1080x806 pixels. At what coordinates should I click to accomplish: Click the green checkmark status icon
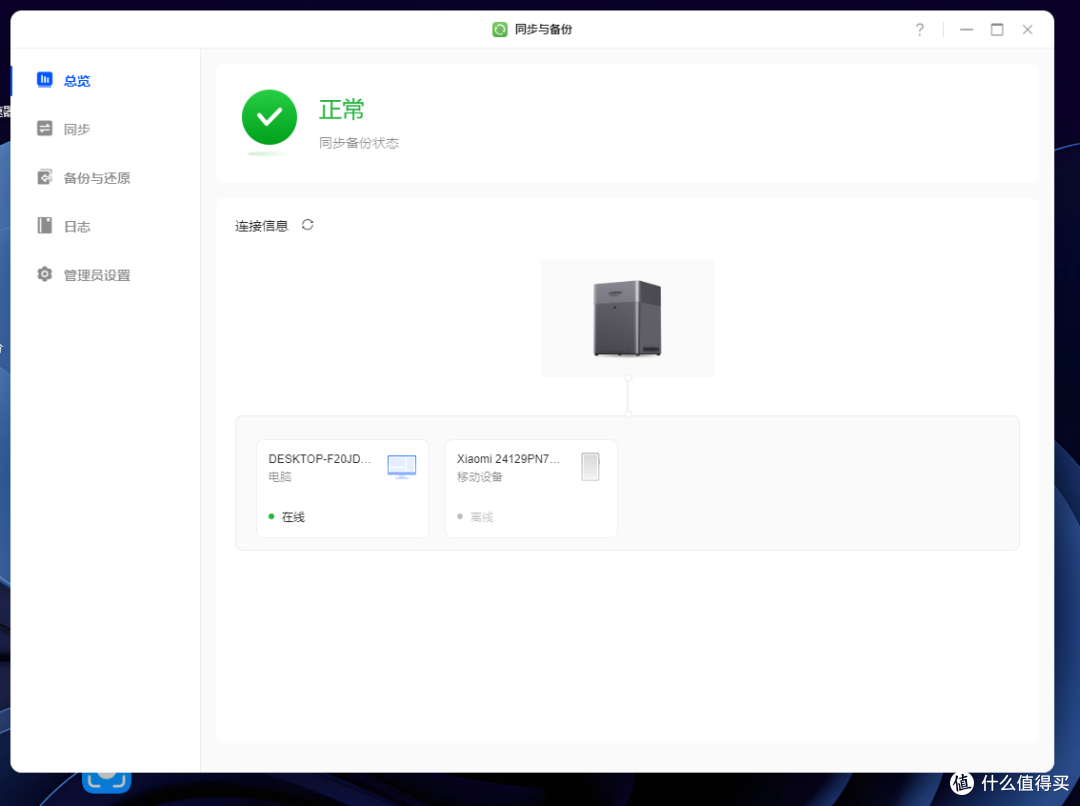coord(269,117)
